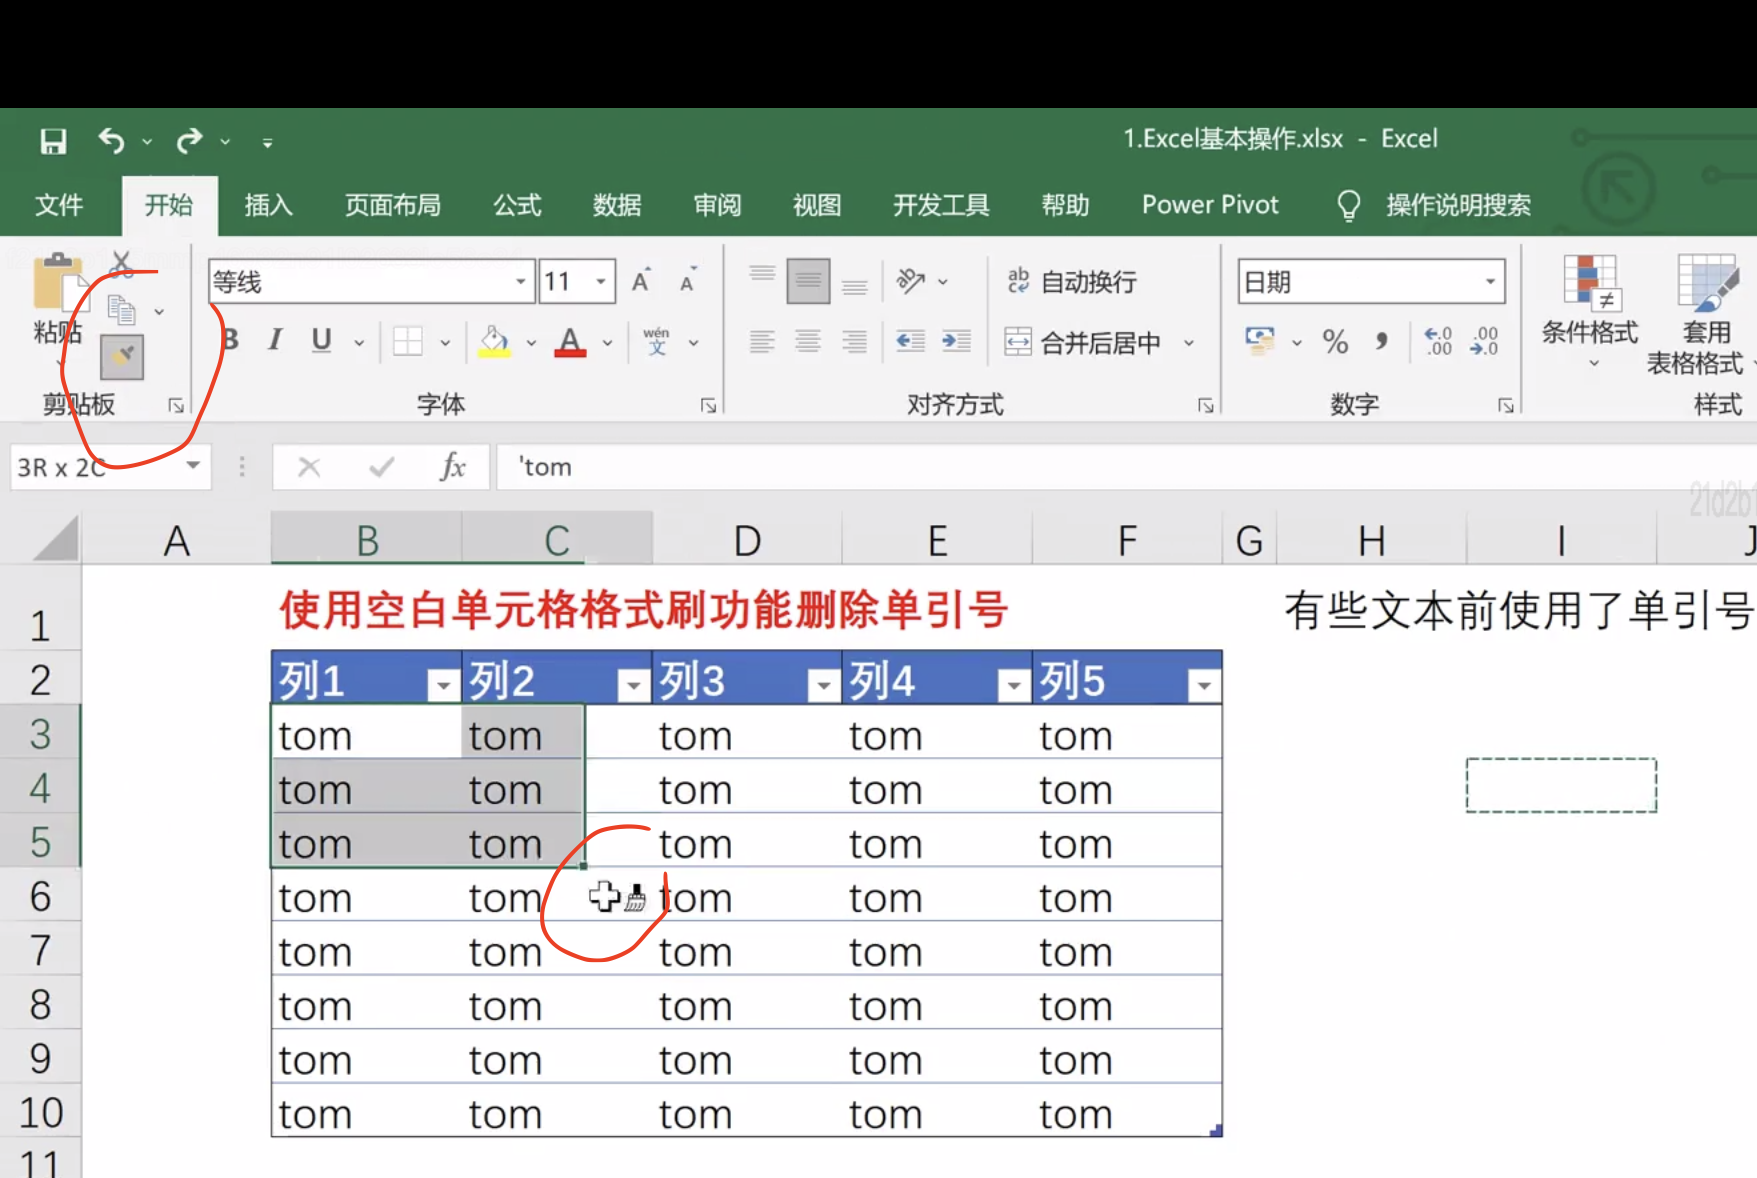
Task: Switch to the 公式 formulas tab
Action: tap(517, 205)
